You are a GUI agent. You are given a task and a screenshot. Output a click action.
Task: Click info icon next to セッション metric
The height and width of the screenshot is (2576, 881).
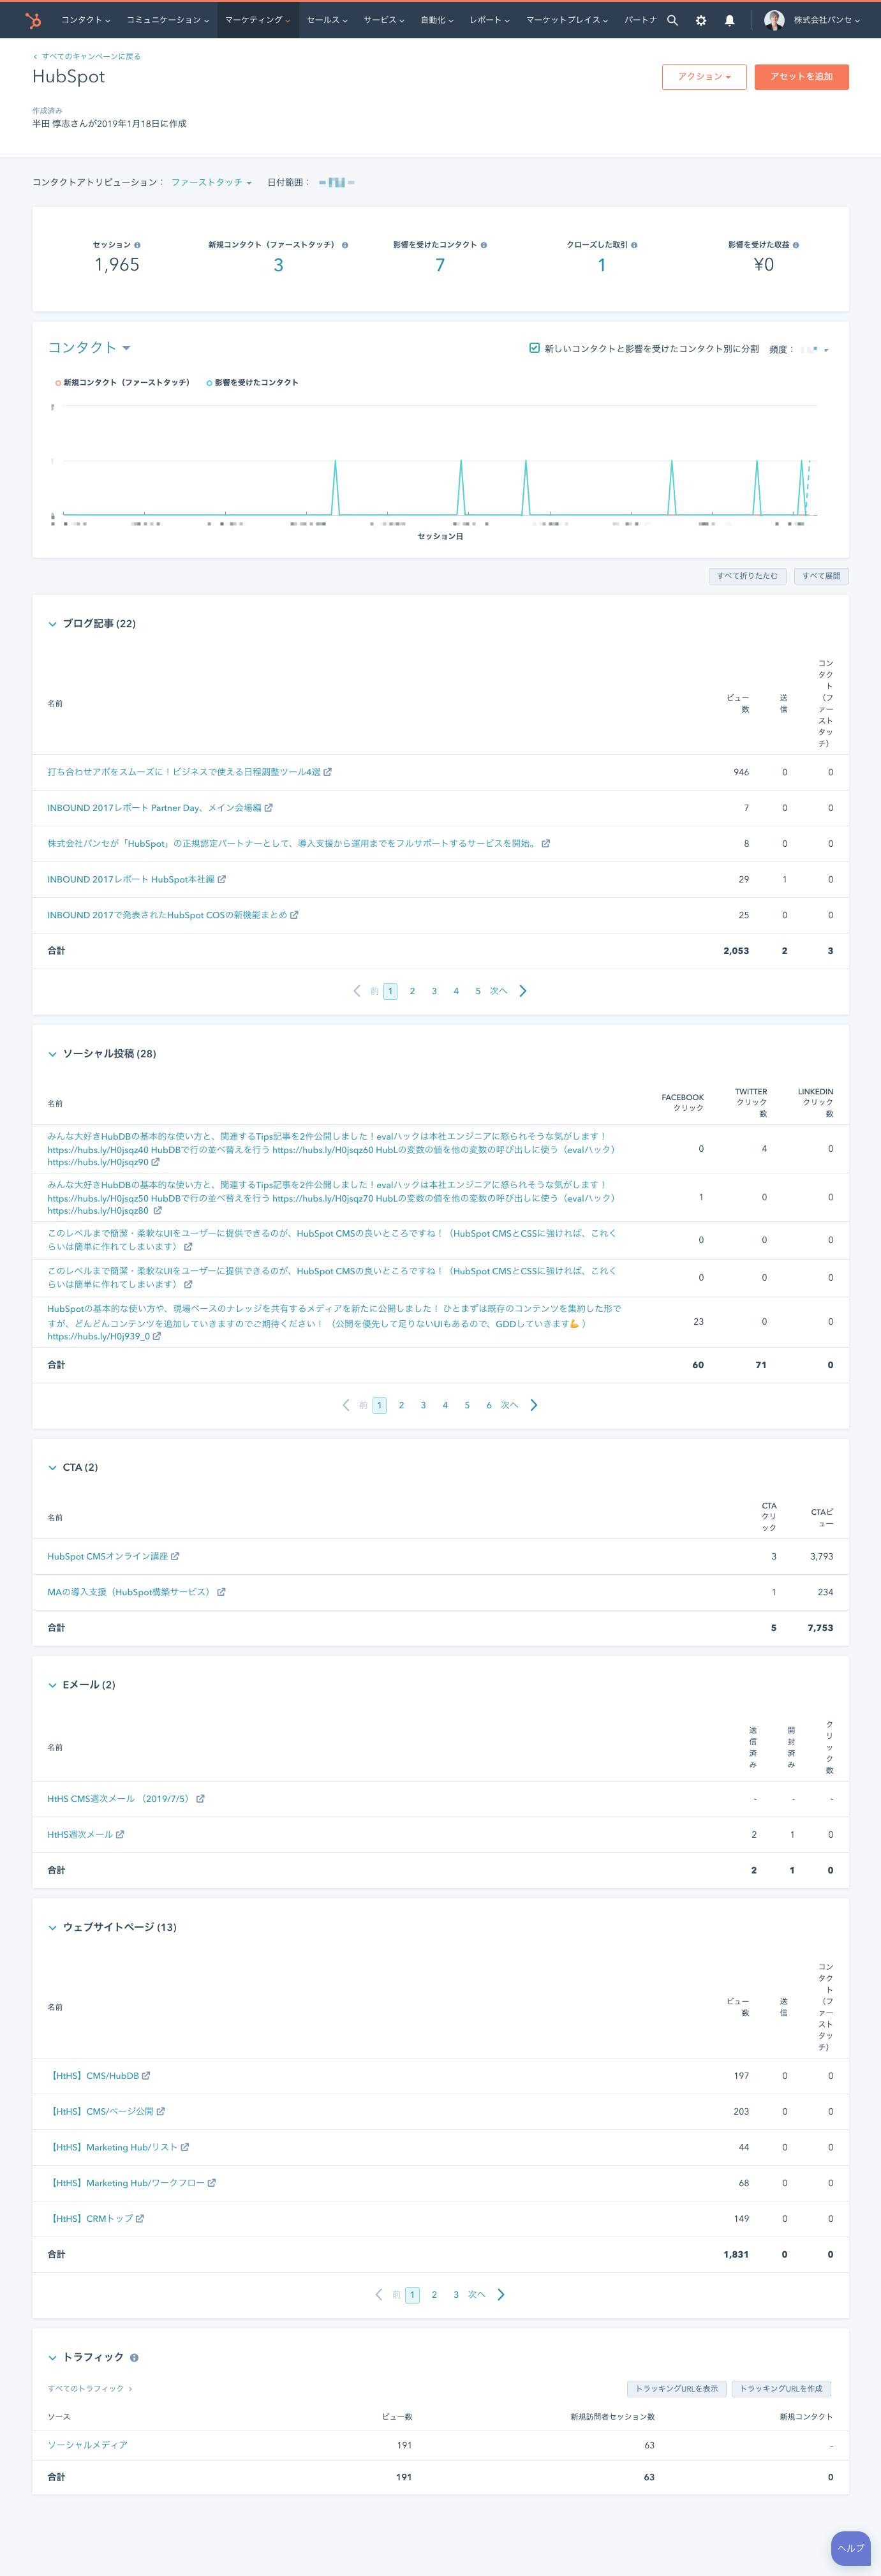coord(137,245)
